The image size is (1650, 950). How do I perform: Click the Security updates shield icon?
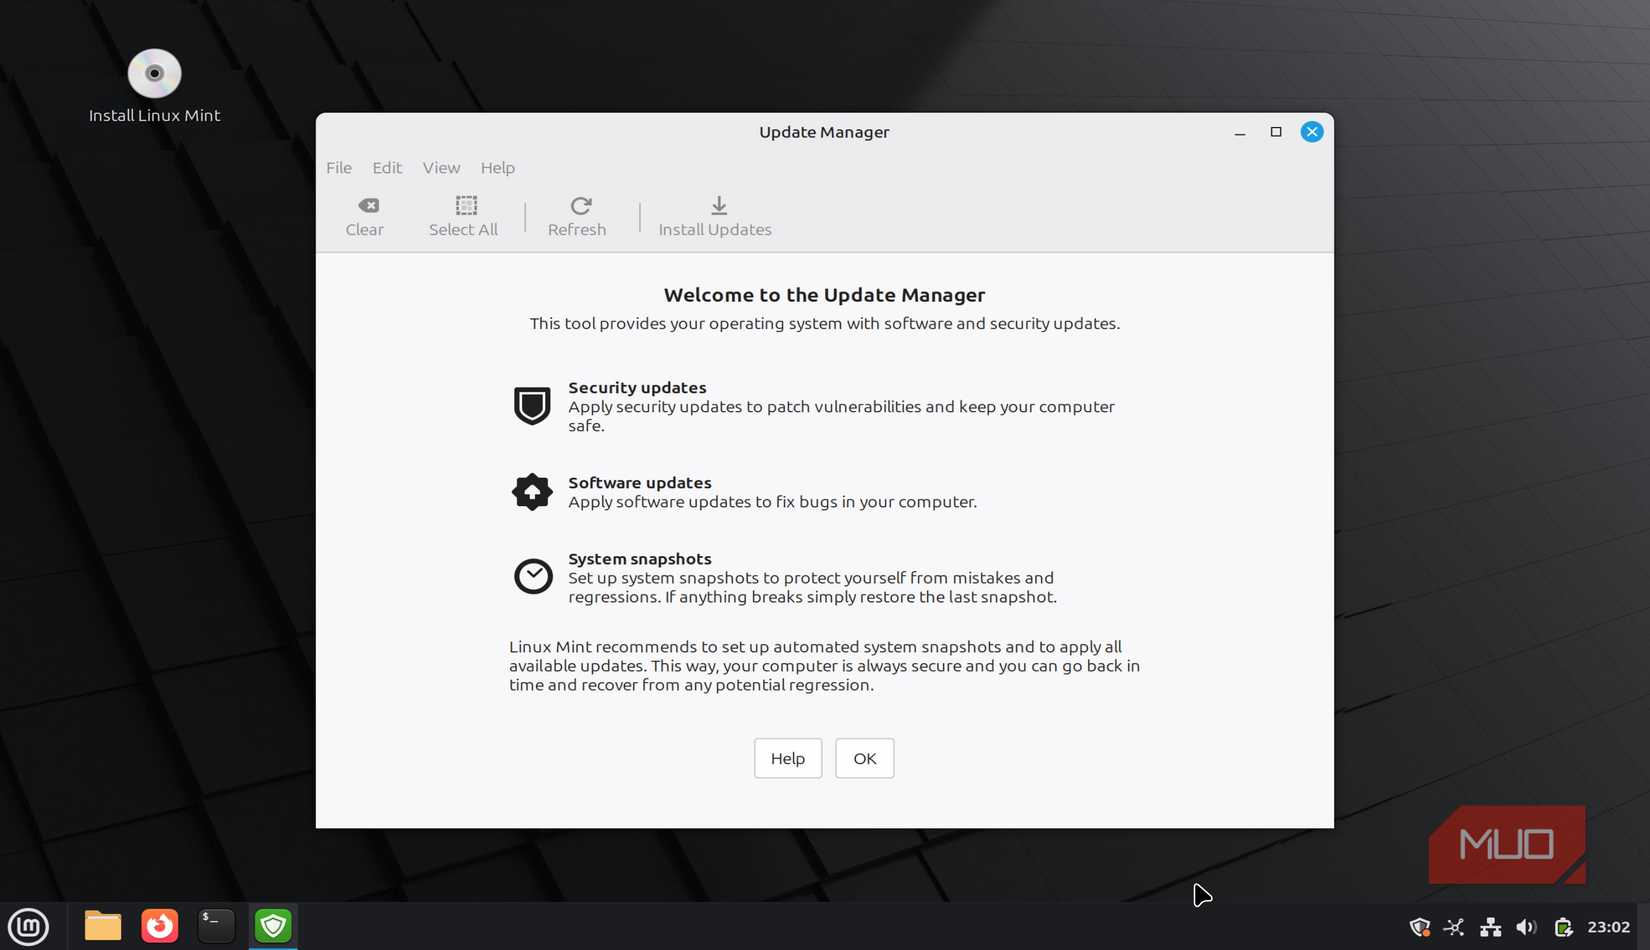pos(532,406)
